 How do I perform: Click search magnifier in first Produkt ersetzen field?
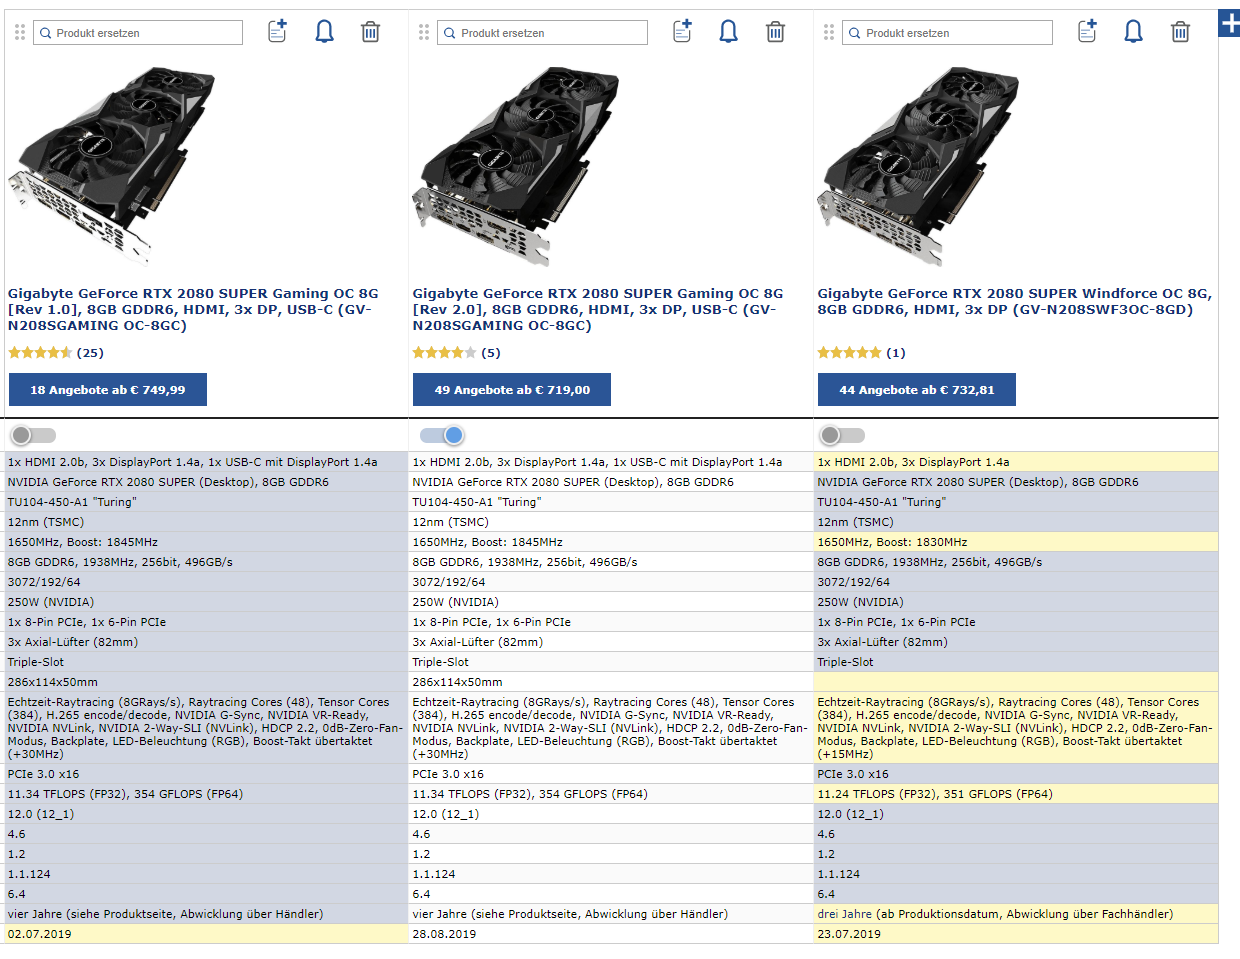click(x=45, y=33)
